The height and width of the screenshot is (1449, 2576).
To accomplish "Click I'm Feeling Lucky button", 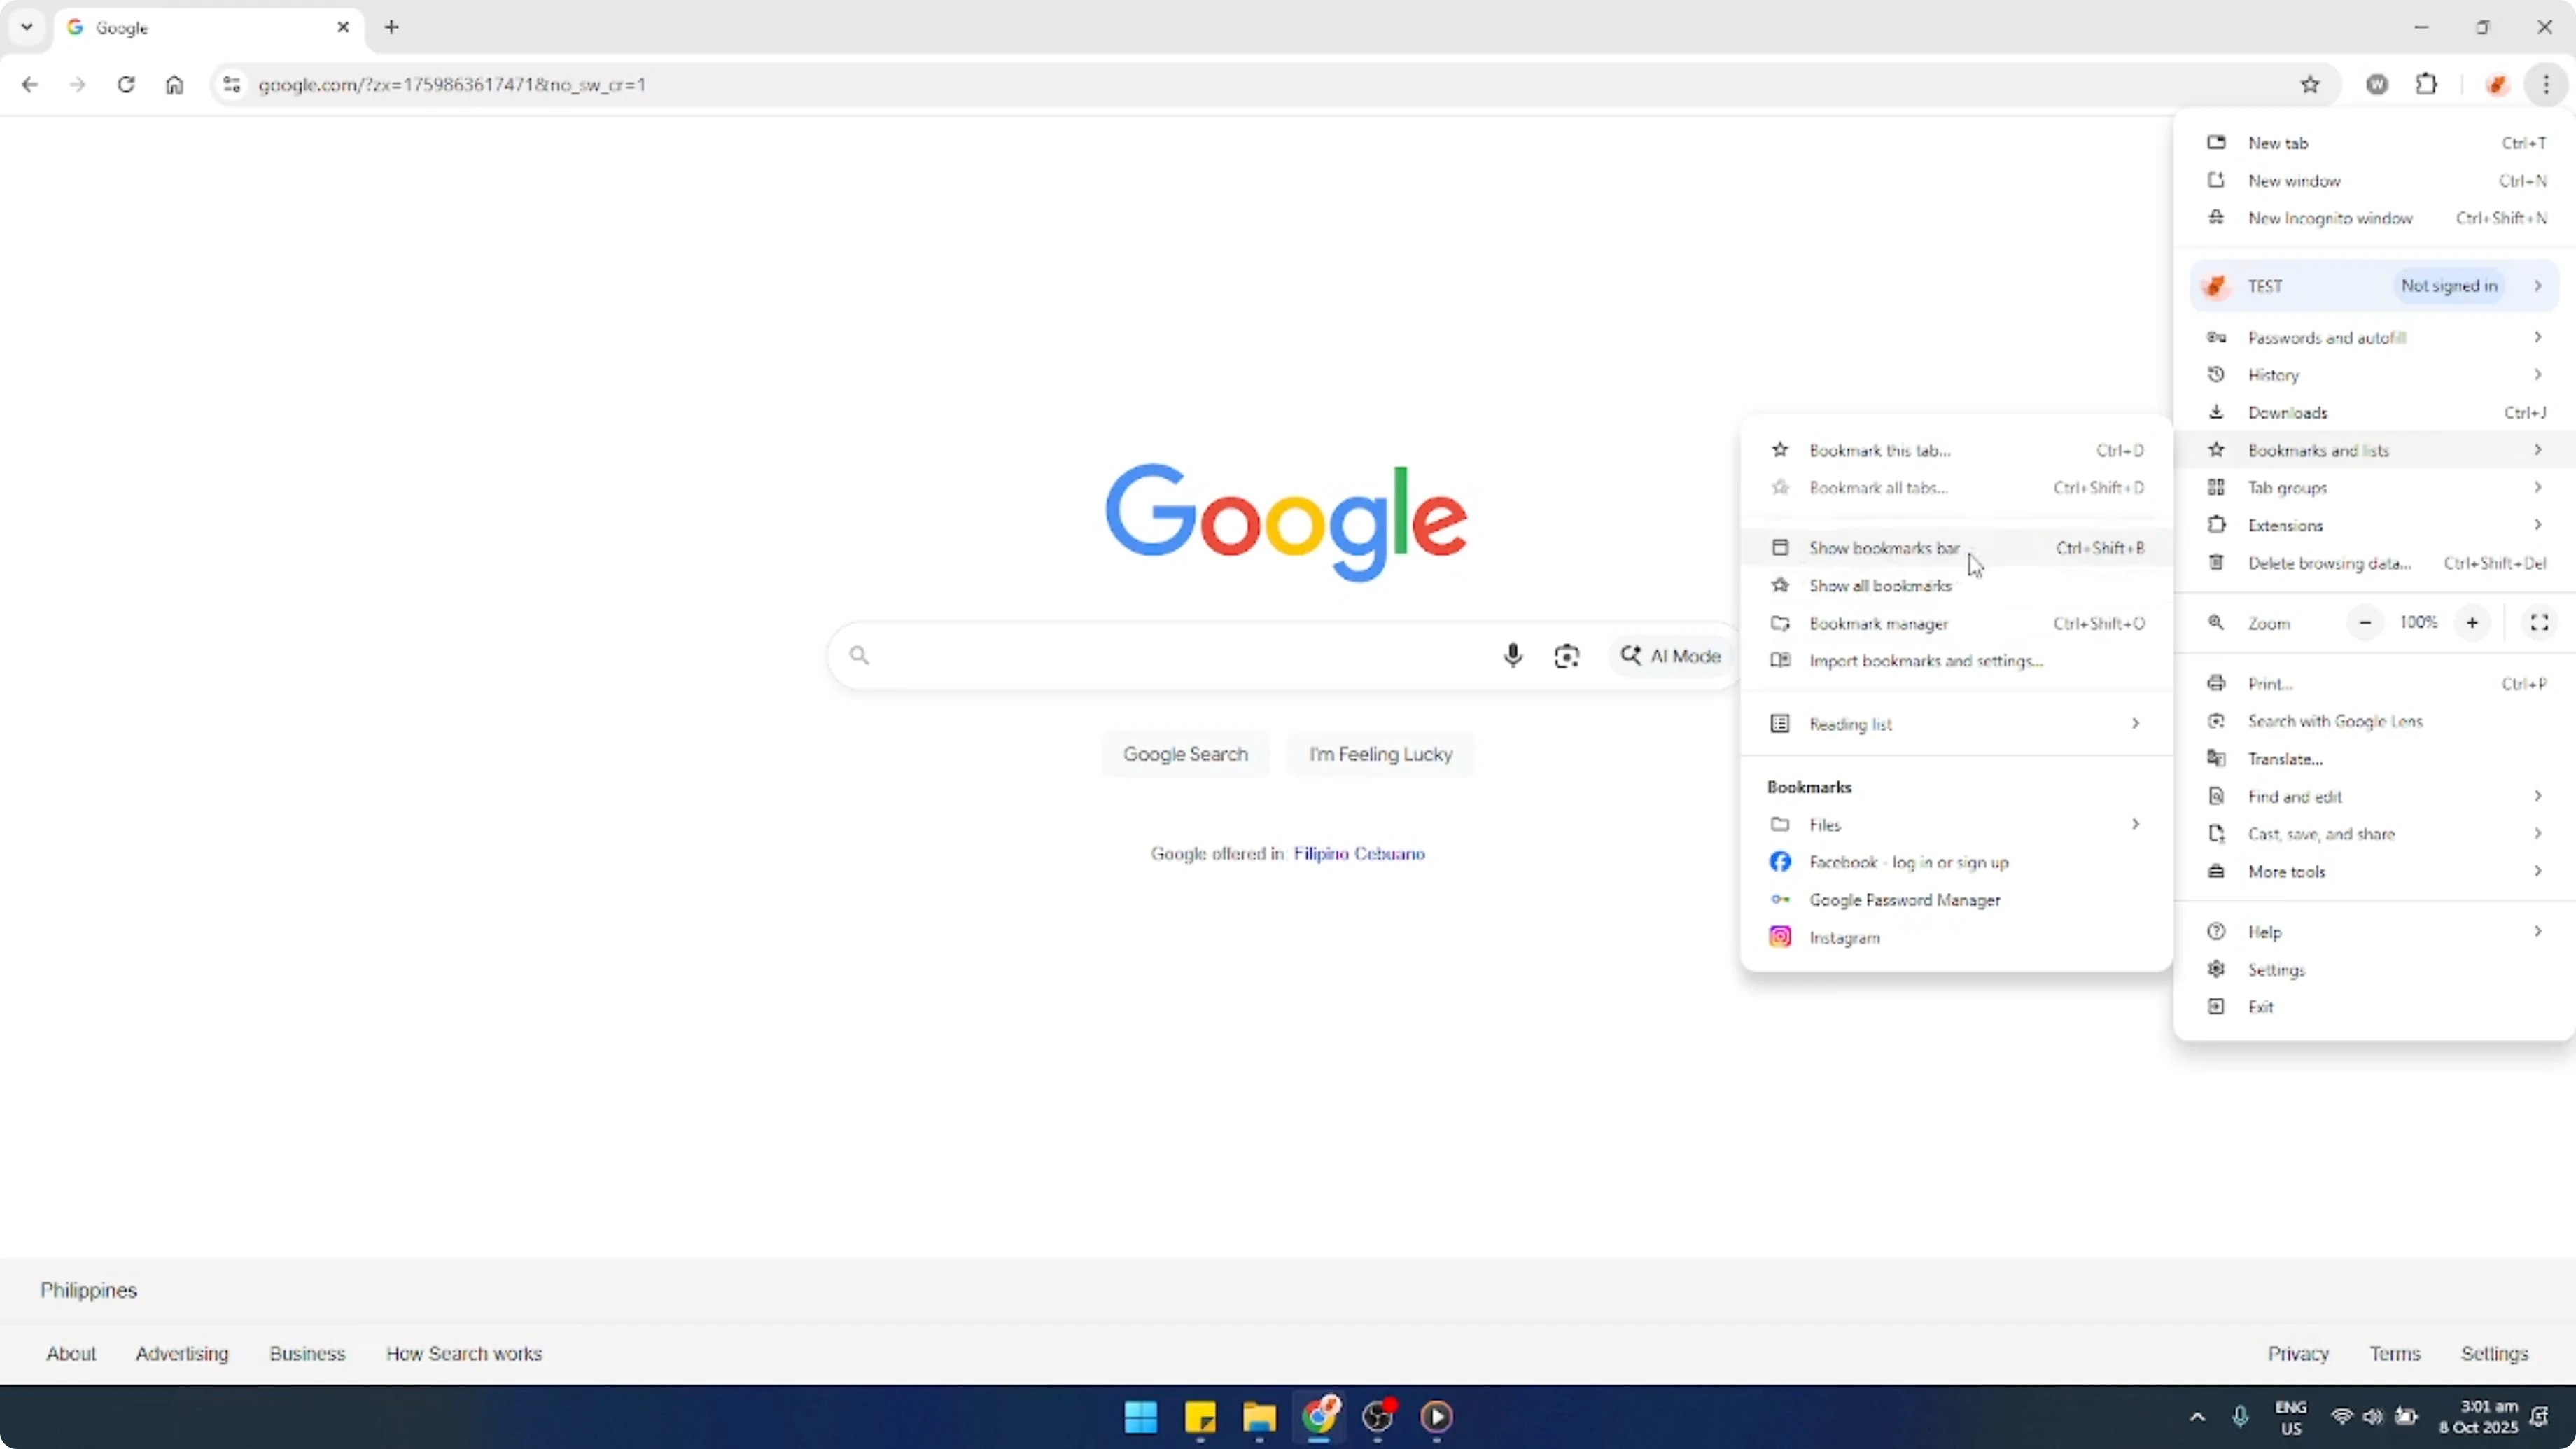I will click(1381, 754).
